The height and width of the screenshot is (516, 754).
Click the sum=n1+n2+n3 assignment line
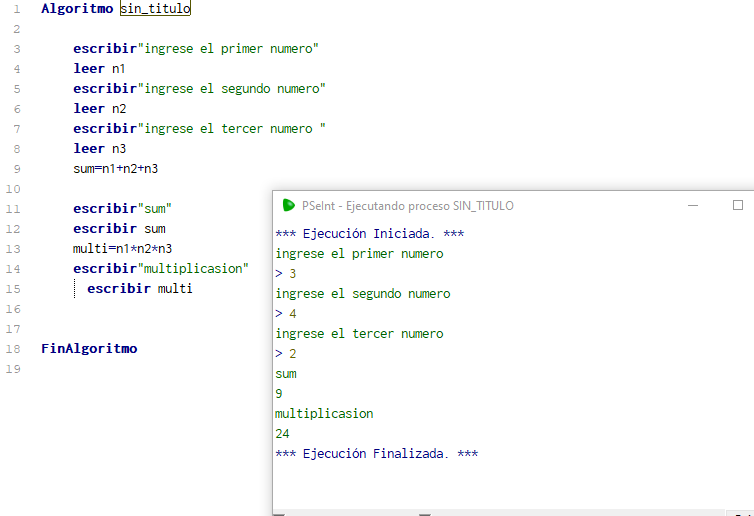[x=115, y=169]
